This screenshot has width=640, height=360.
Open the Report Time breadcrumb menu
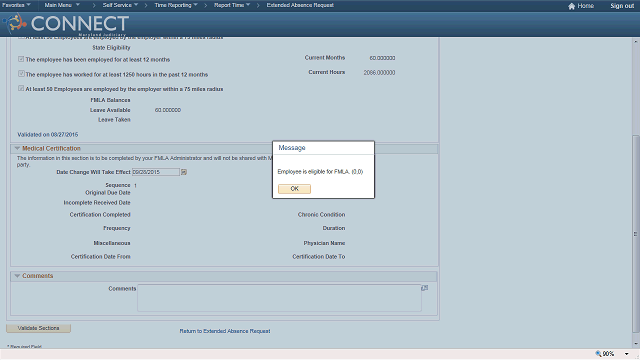232,5
